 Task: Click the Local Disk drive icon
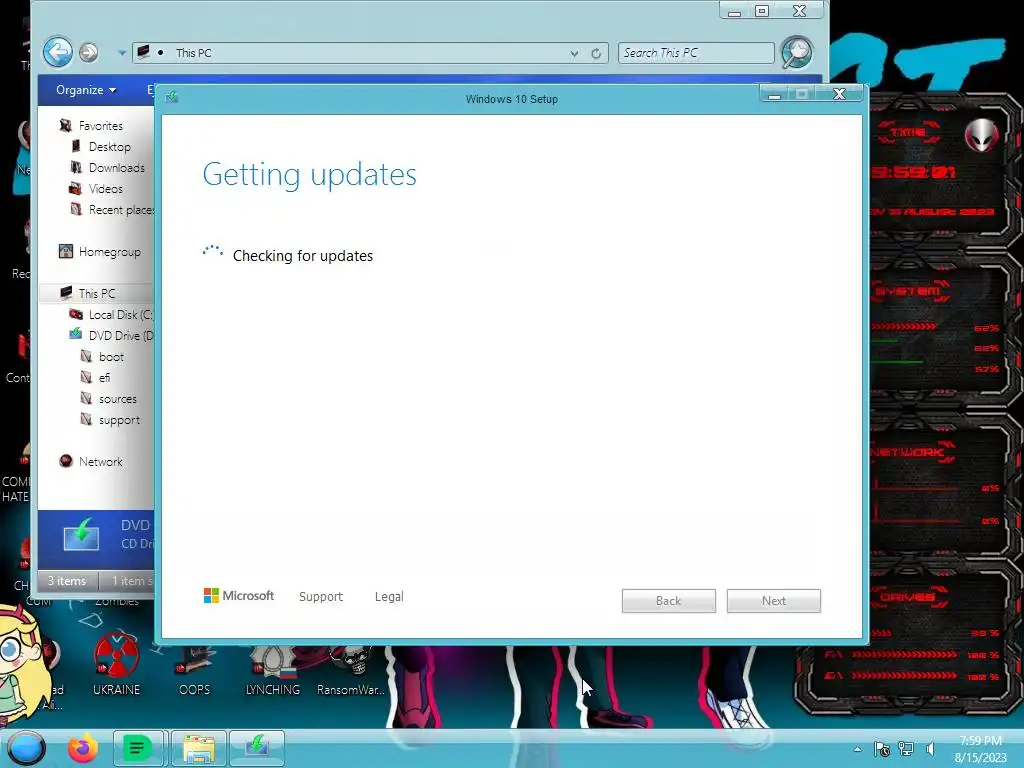tap(76, 314)
